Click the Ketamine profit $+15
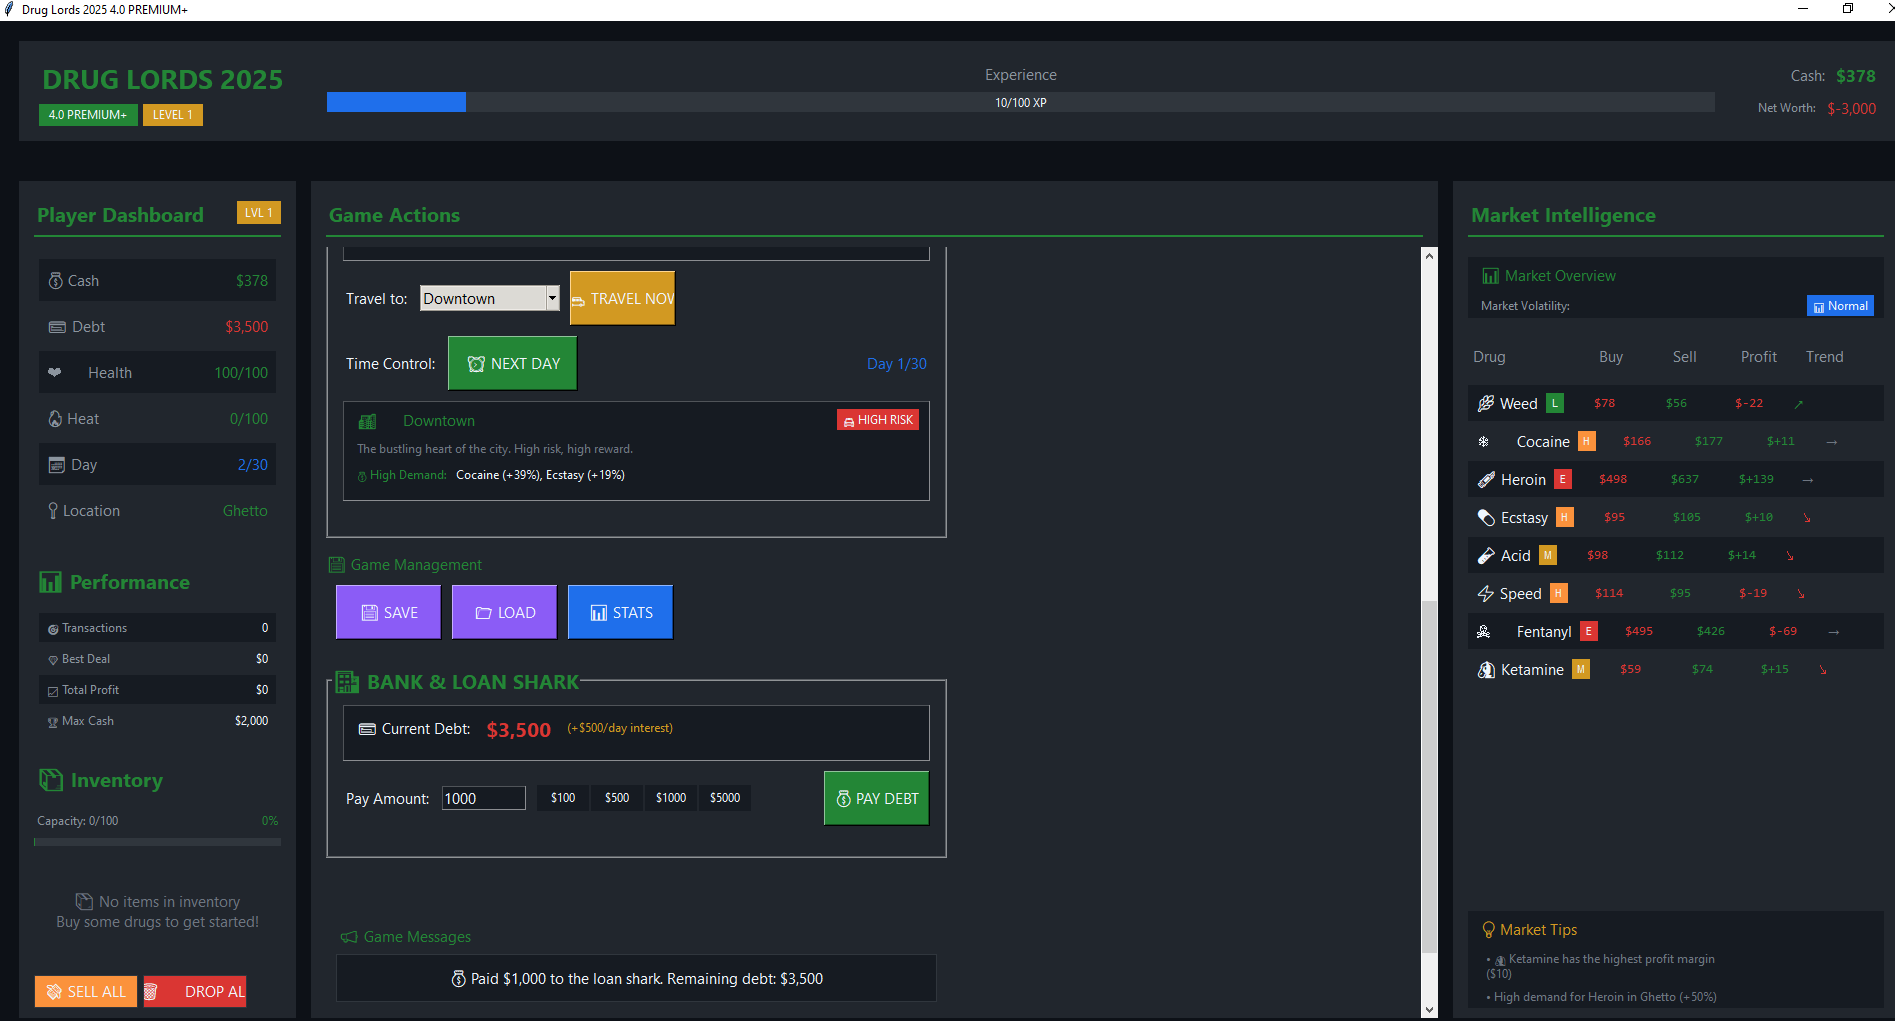1895x1021 pixels. point(1775,669)
